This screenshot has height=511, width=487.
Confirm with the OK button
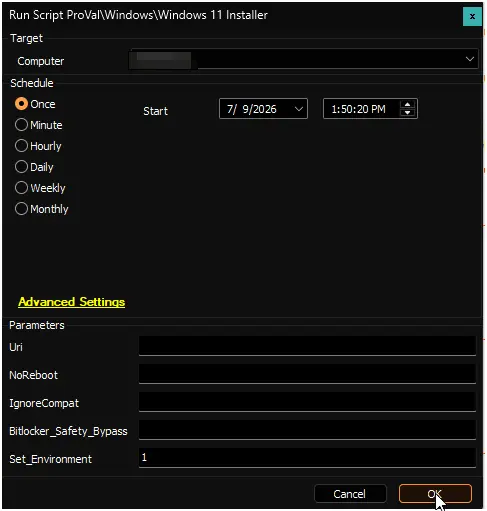coord(435,494)
